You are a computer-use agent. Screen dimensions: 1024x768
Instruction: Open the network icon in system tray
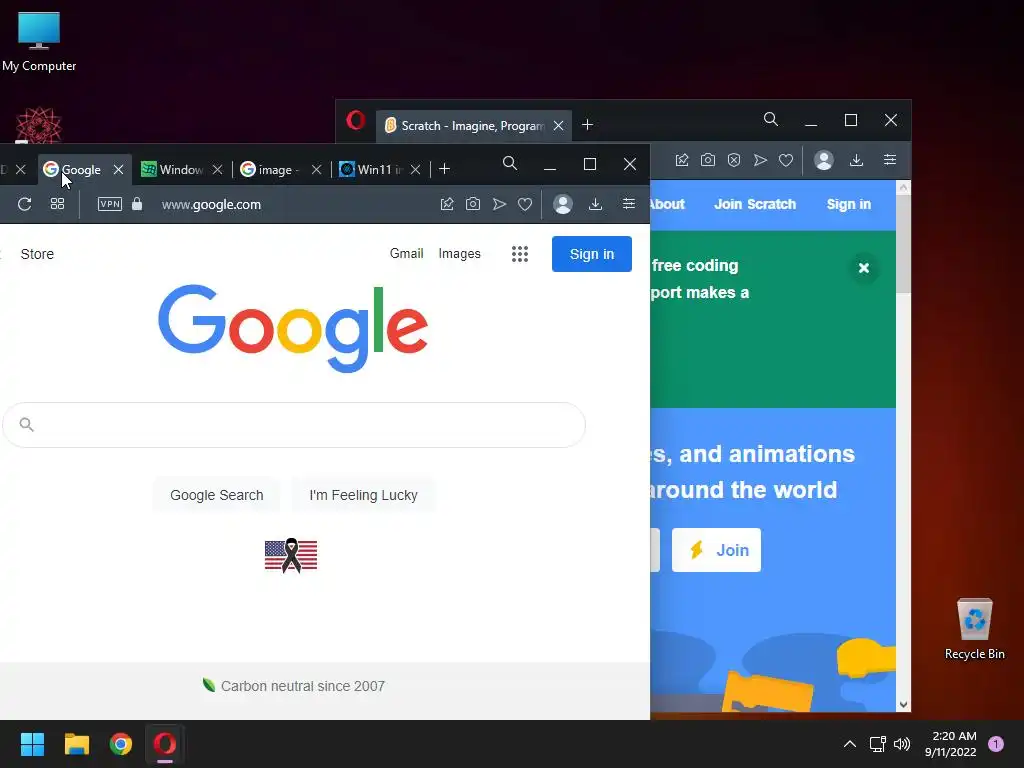coord(877,744)
